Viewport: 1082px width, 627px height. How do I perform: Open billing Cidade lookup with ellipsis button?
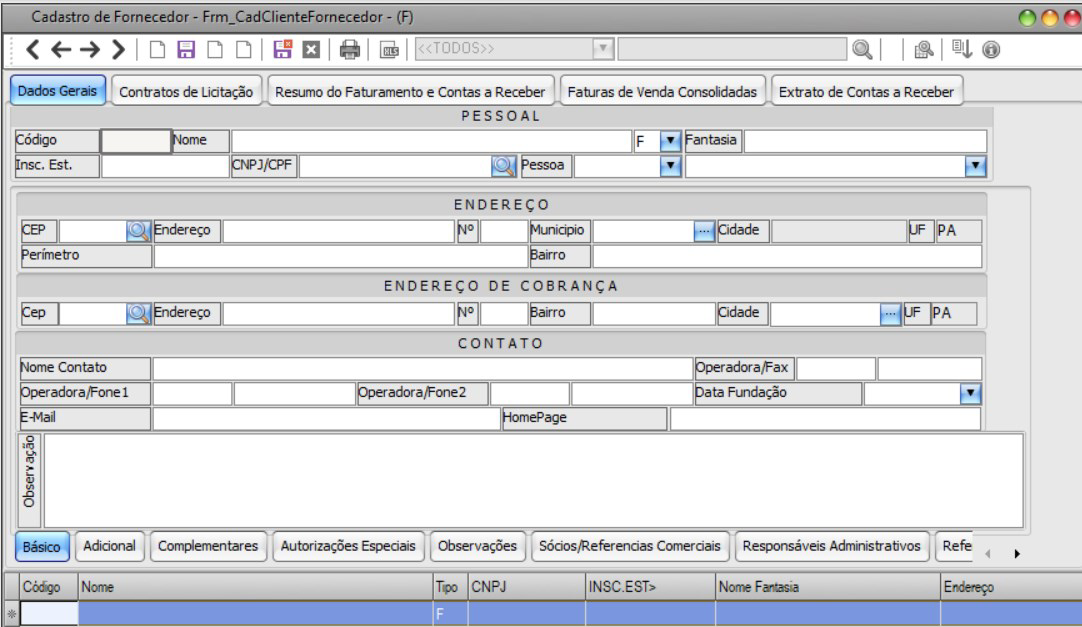coord(890,314)
